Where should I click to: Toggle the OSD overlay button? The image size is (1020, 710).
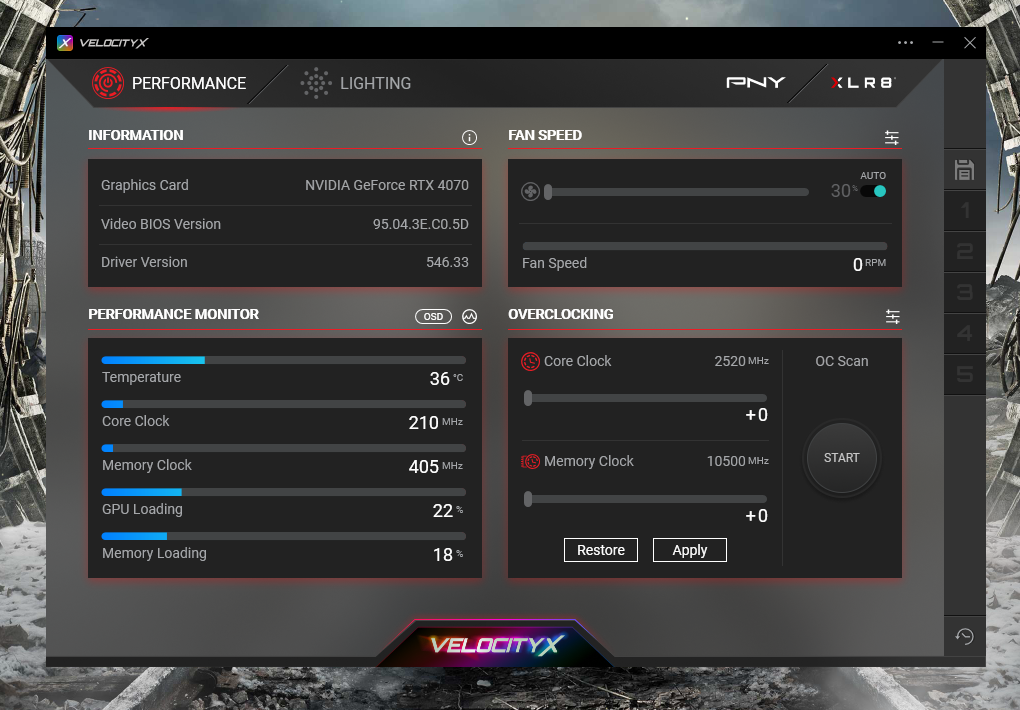433,316
